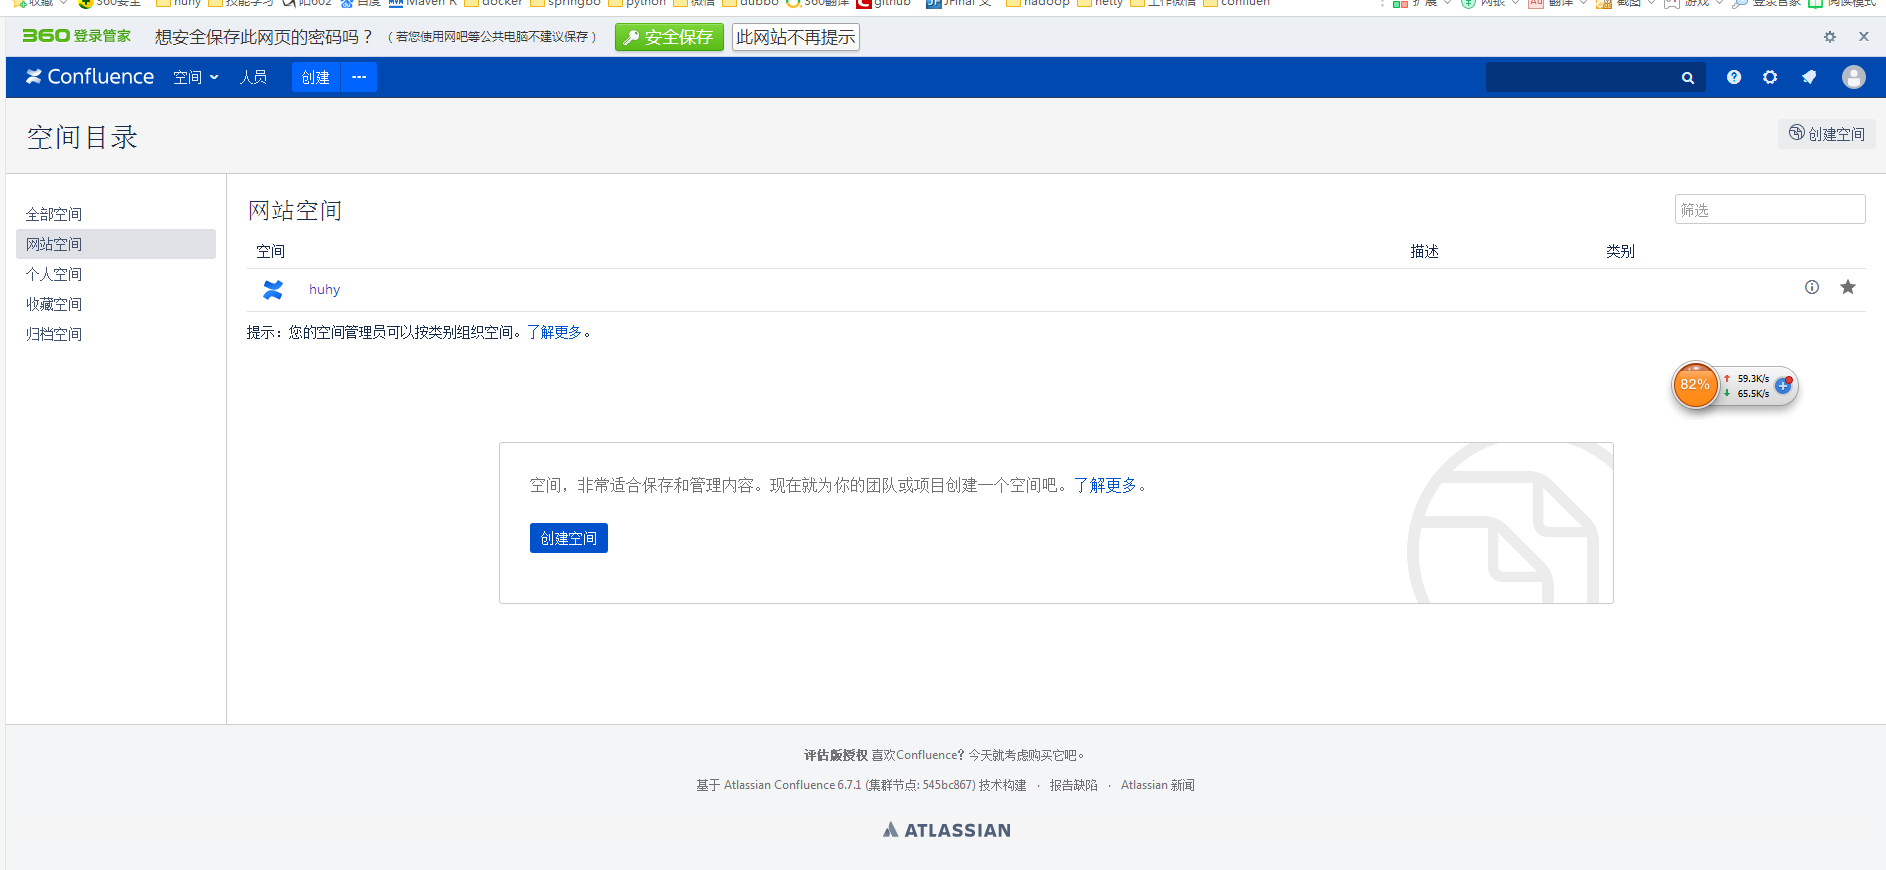
Task: Click the 网站空间 section heading
Action: tap(295, 210)
